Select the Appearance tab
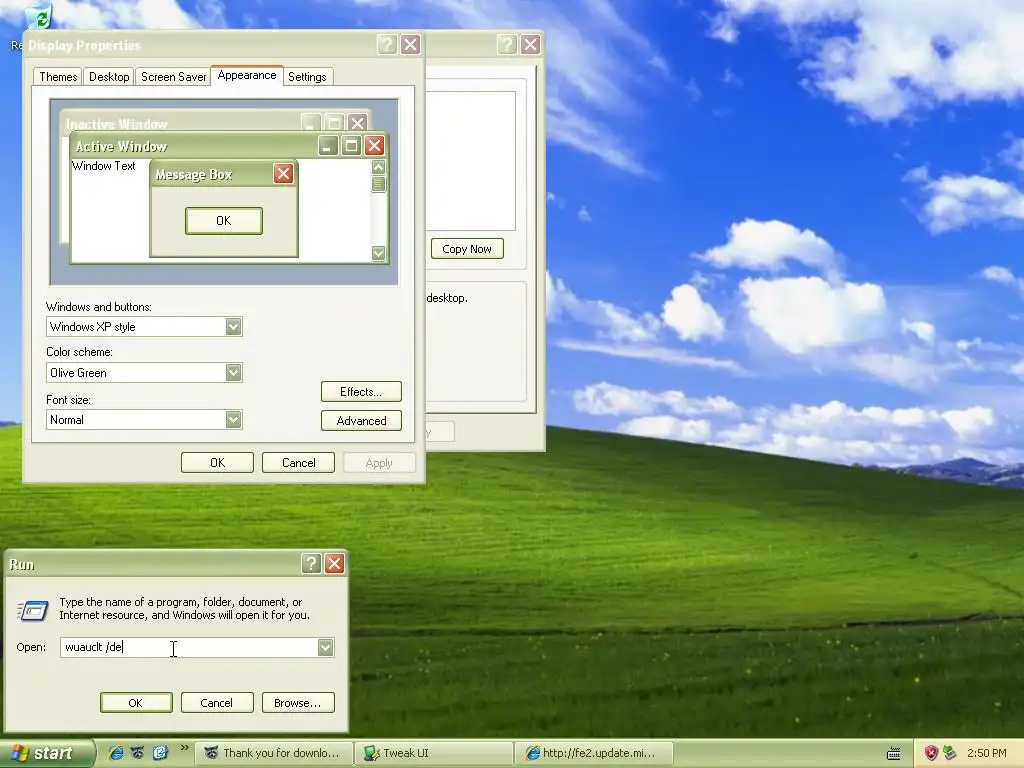 click(x=247, y=75)
